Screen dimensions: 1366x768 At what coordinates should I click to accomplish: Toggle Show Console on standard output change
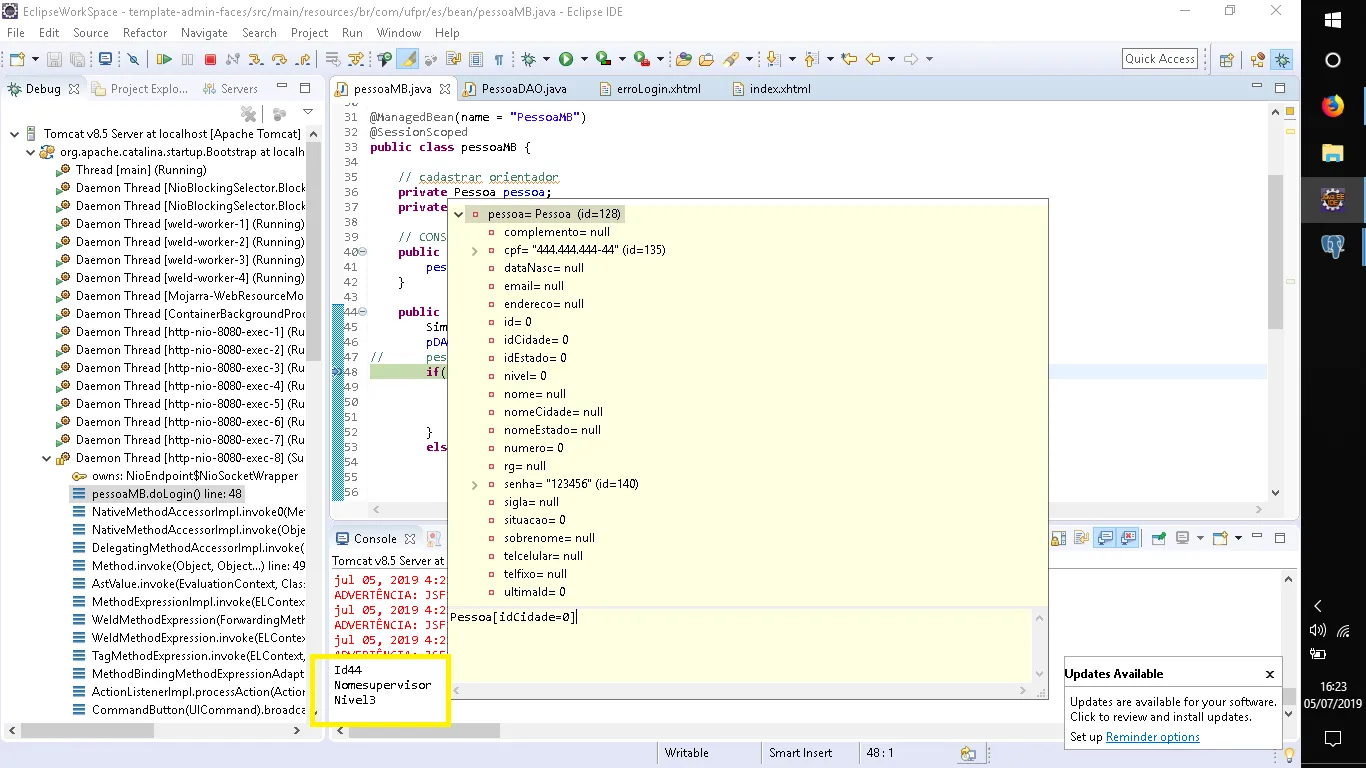coord(1105,538)
